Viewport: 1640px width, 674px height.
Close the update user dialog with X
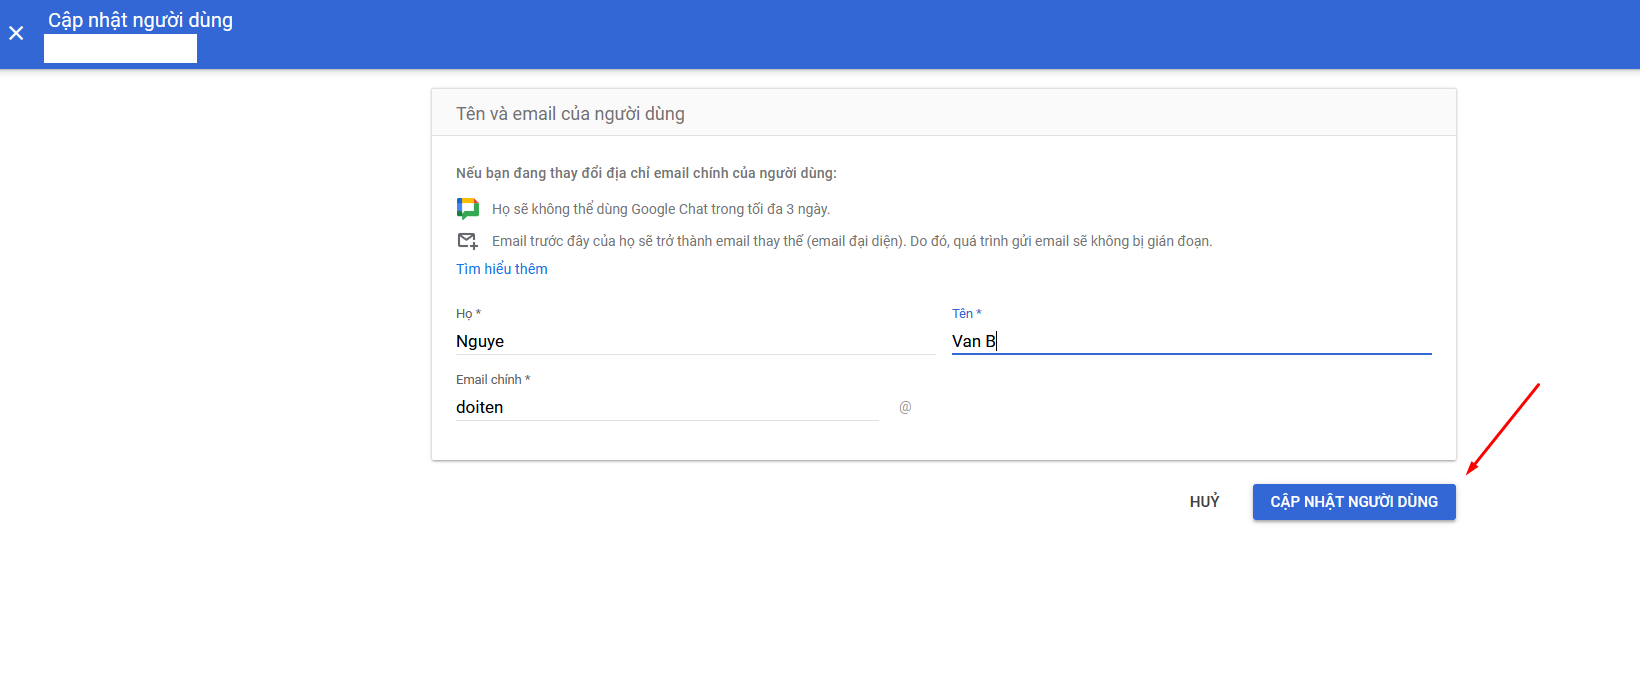coord(16,33)
